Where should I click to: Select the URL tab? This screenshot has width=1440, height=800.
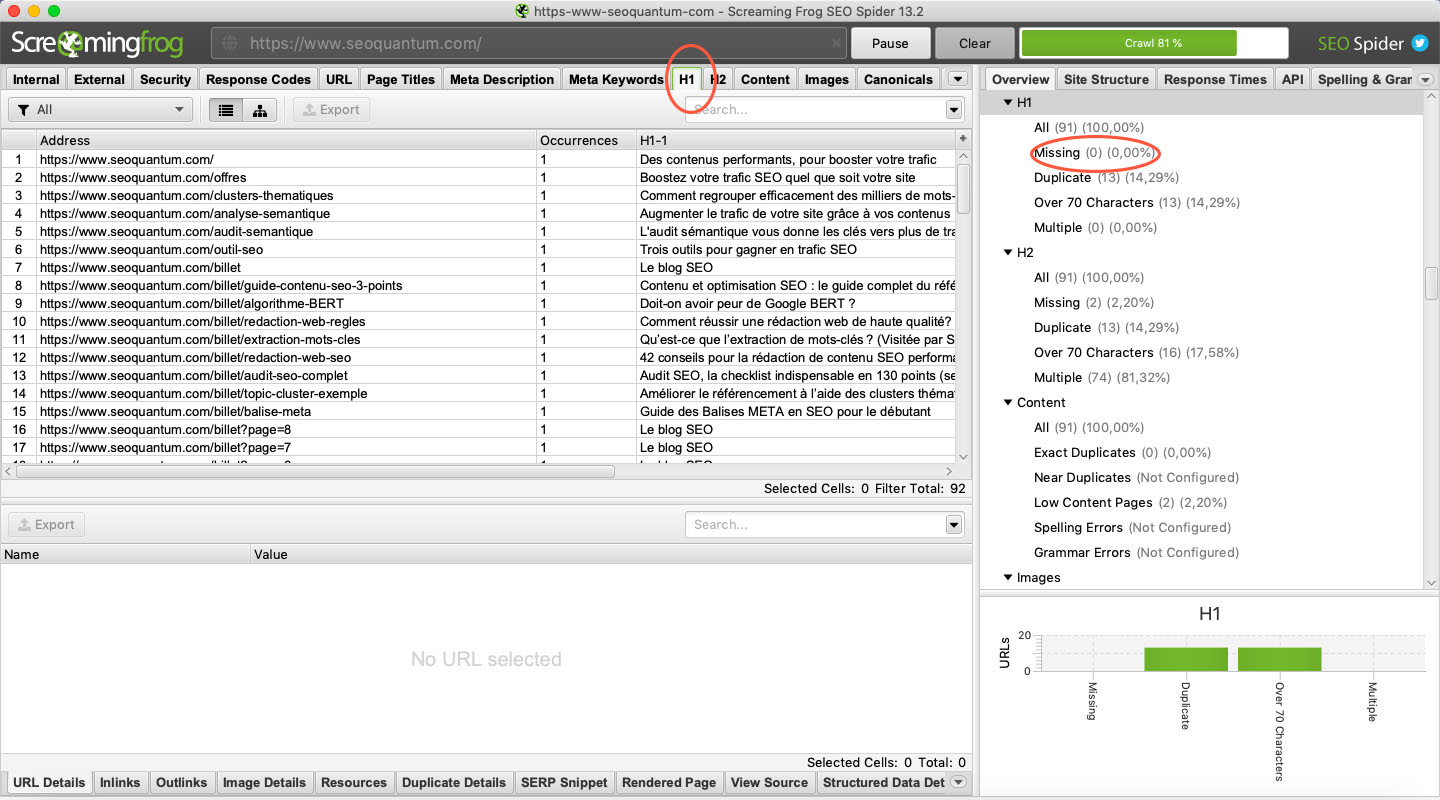[x=339, y=79]
